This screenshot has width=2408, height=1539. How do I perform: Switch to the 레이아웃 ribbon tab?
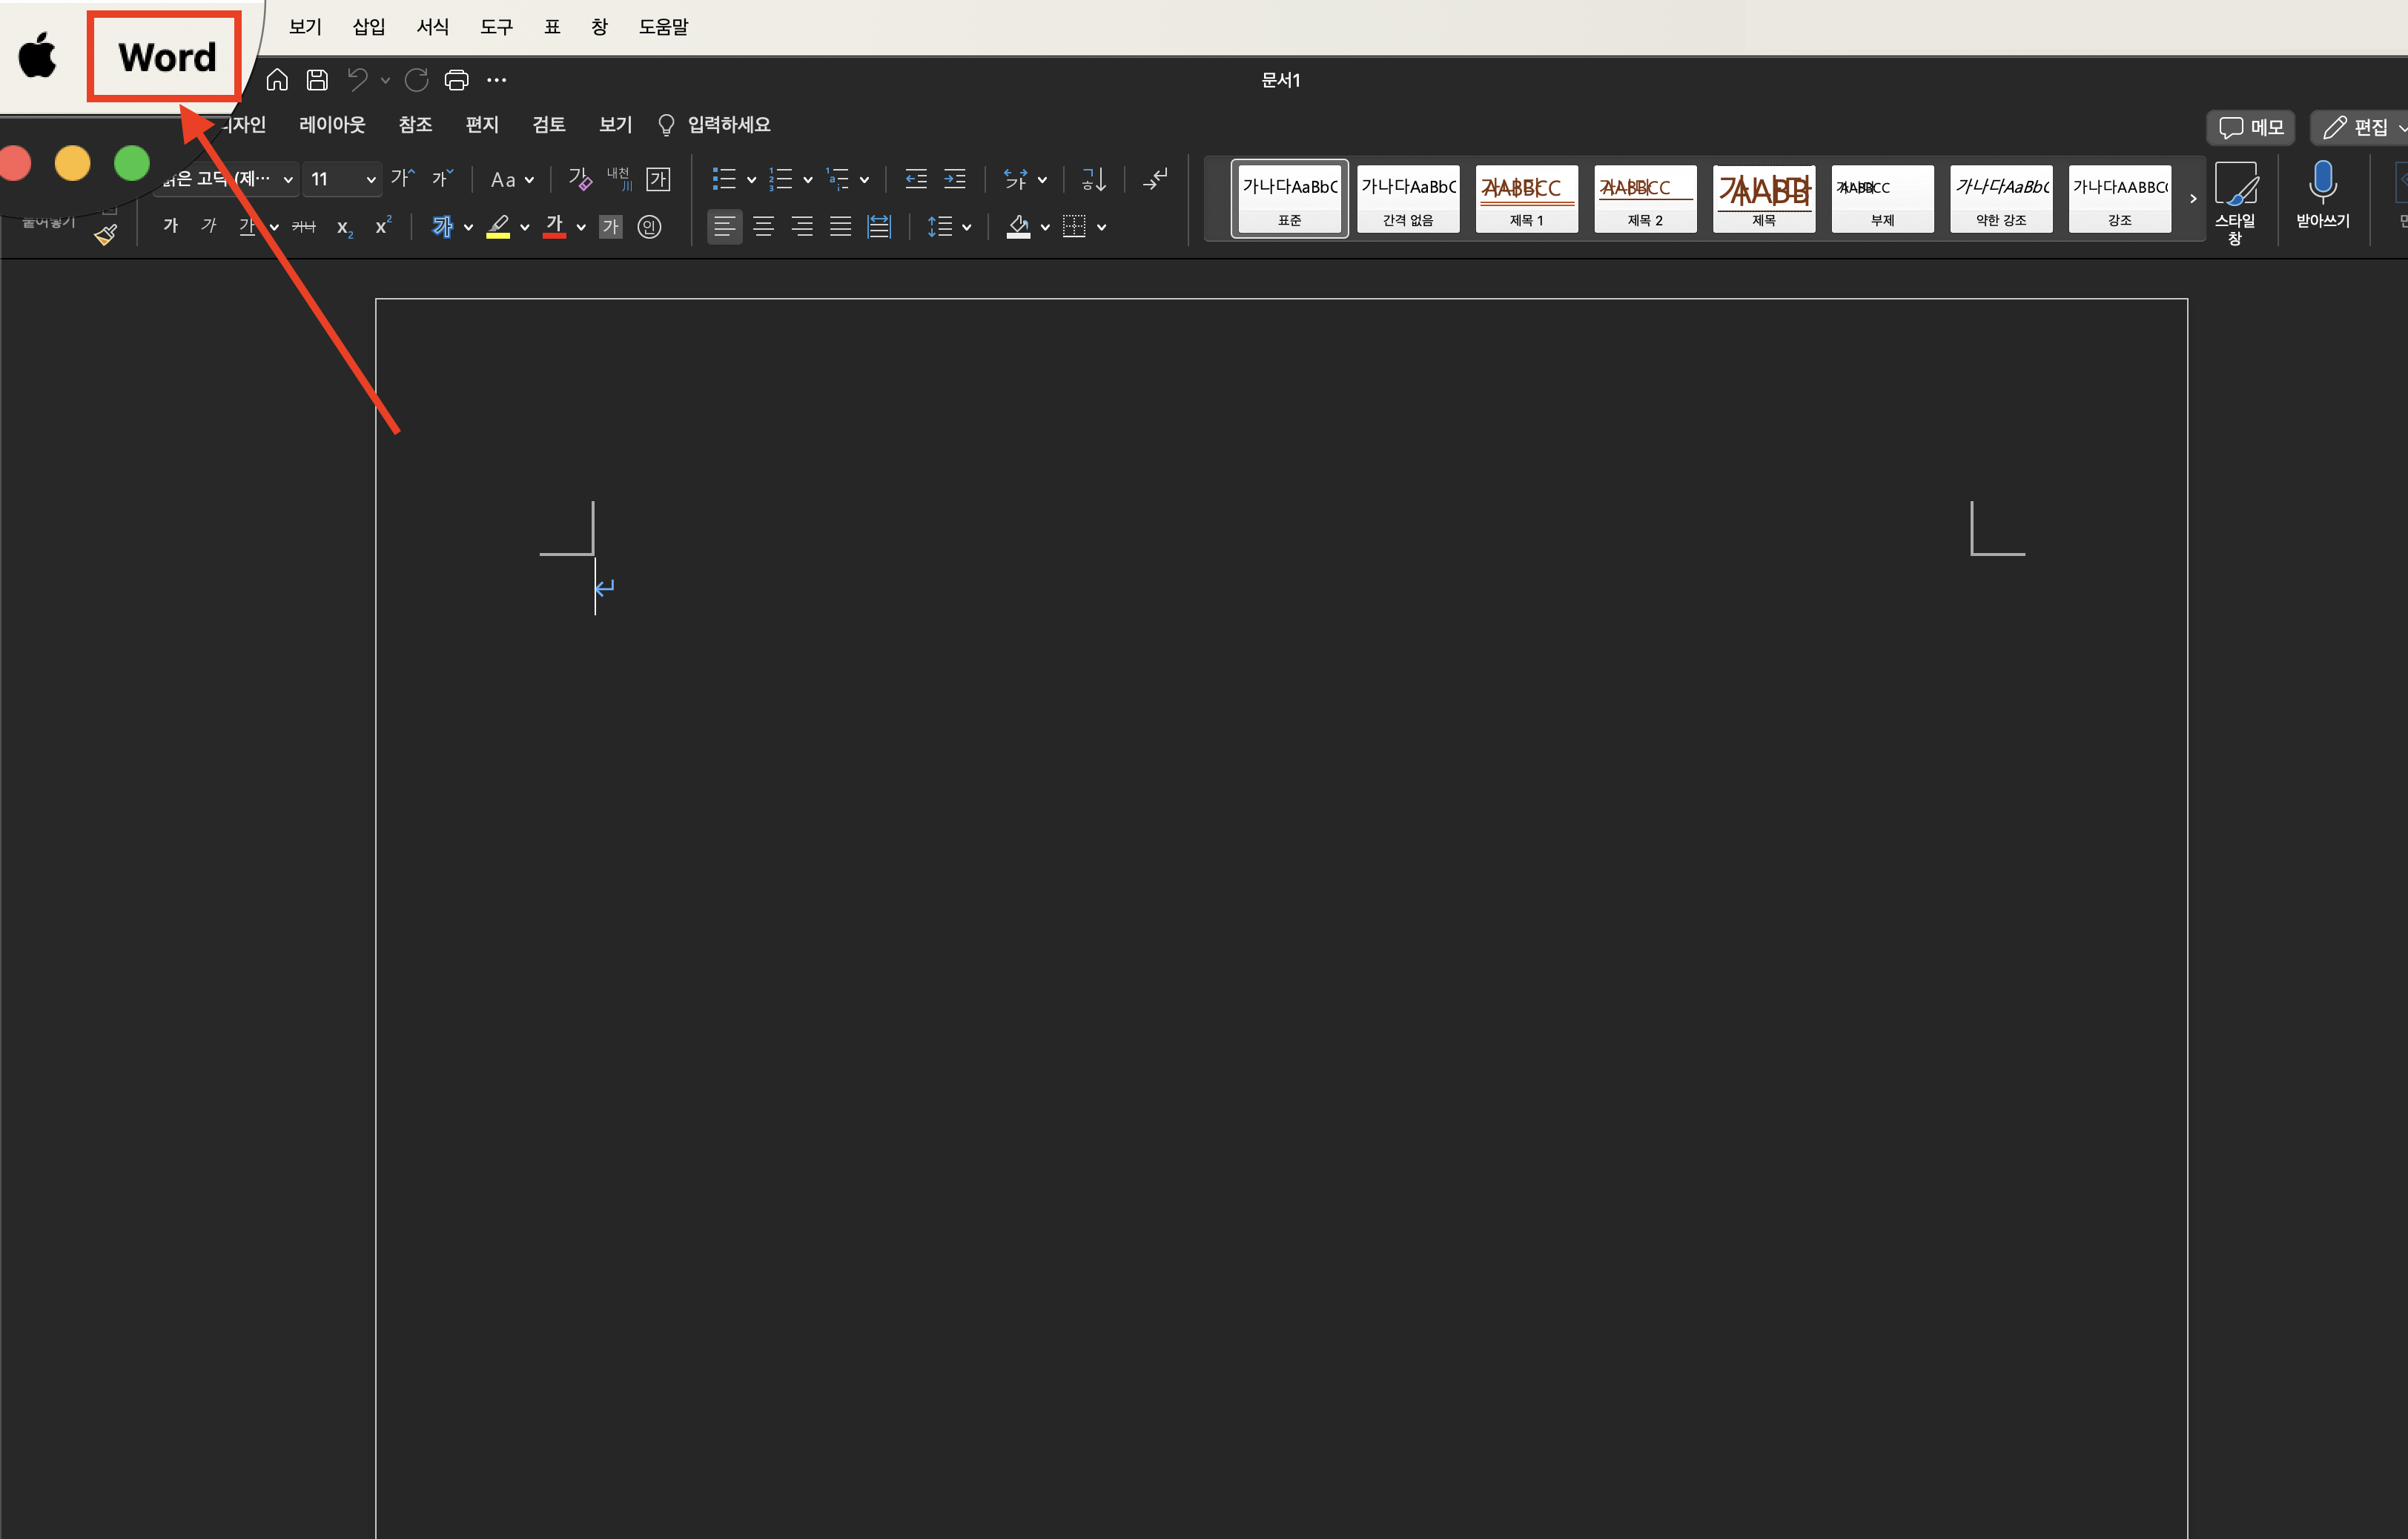[x=332, y=125]
